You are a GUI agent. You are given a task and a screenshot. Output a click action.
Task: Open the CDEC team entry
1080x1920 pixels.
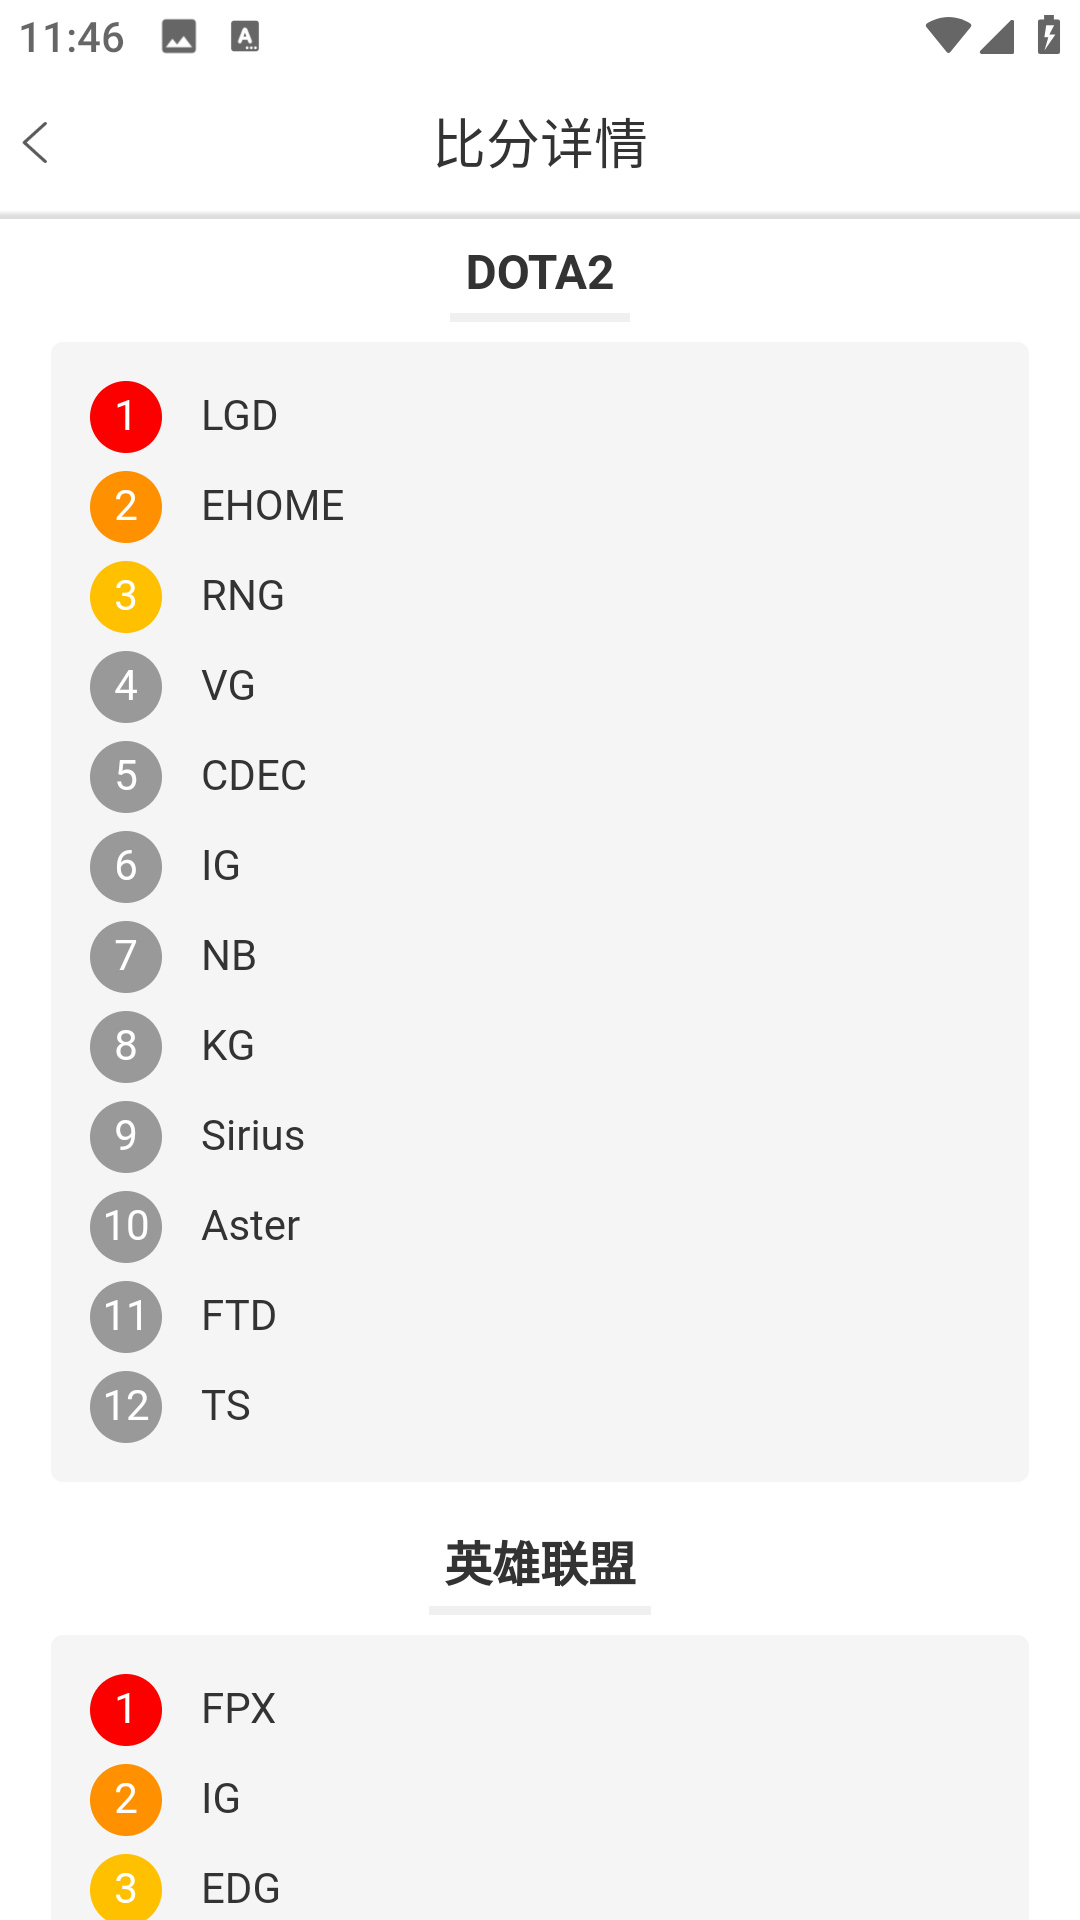254,776
